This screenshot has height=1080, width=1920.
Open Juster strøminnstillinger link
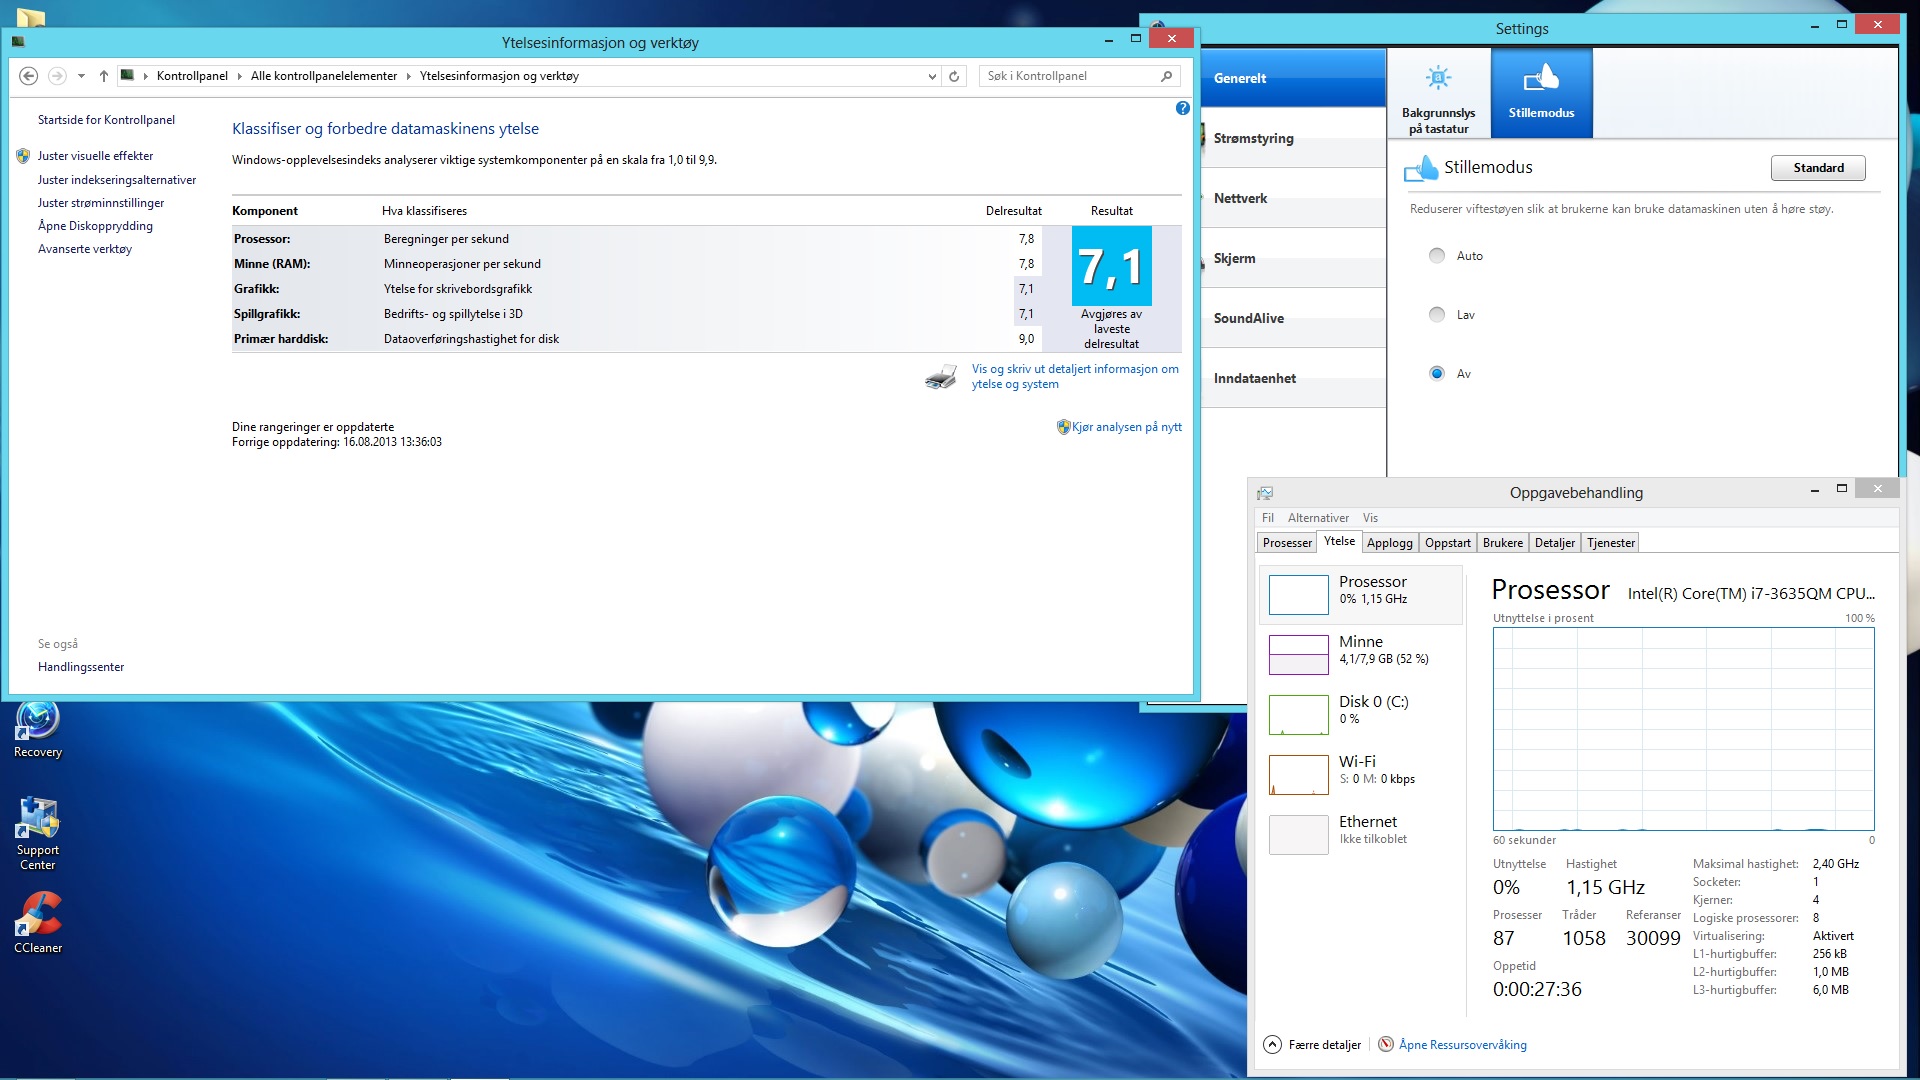coord(101,203)
